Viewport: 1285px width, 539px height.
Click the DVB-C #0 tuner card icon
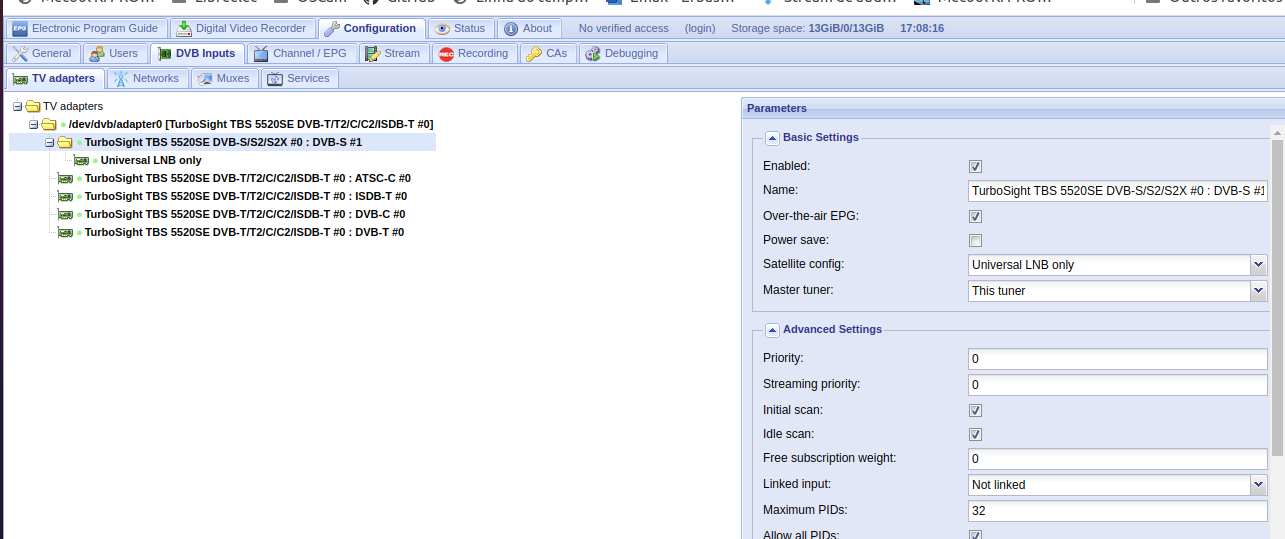tap(66, 214)
